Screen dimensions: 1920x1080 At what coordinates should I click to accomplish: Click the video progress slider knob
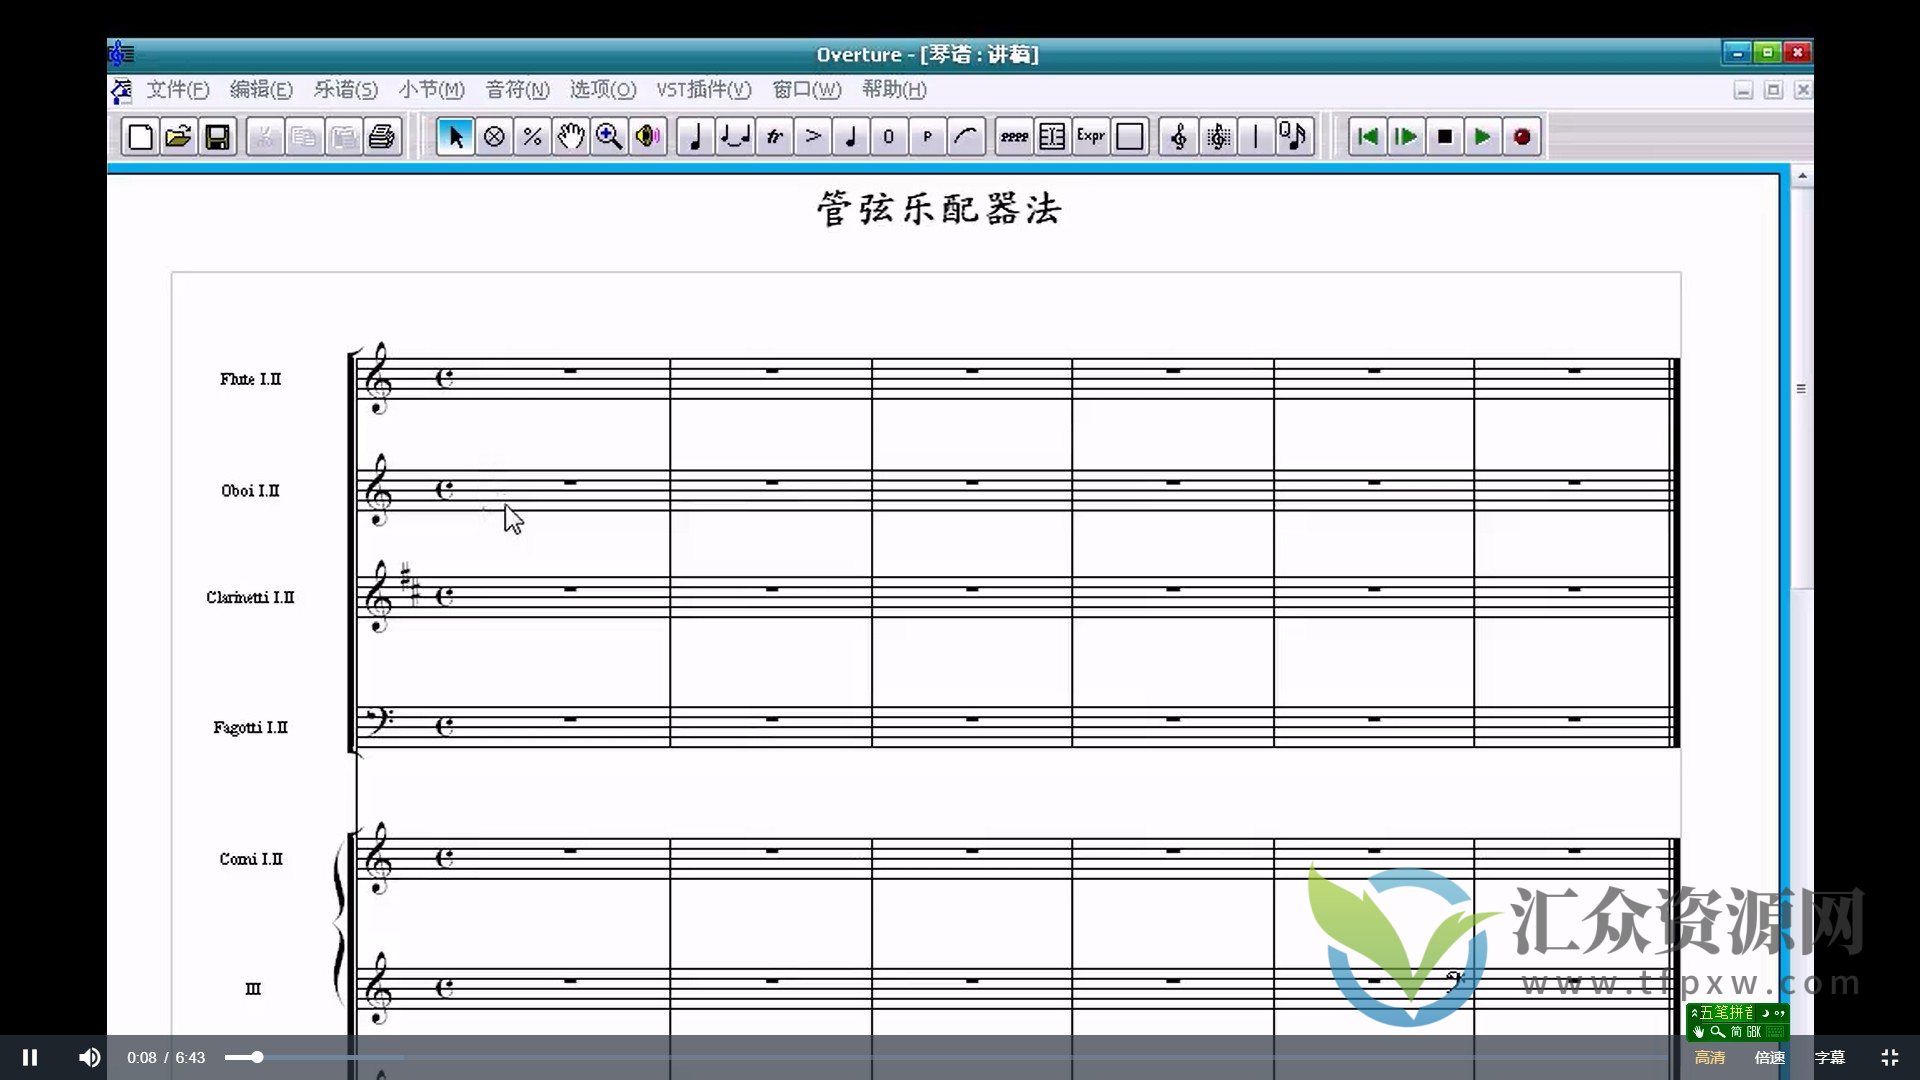[x=257, y=1057]
